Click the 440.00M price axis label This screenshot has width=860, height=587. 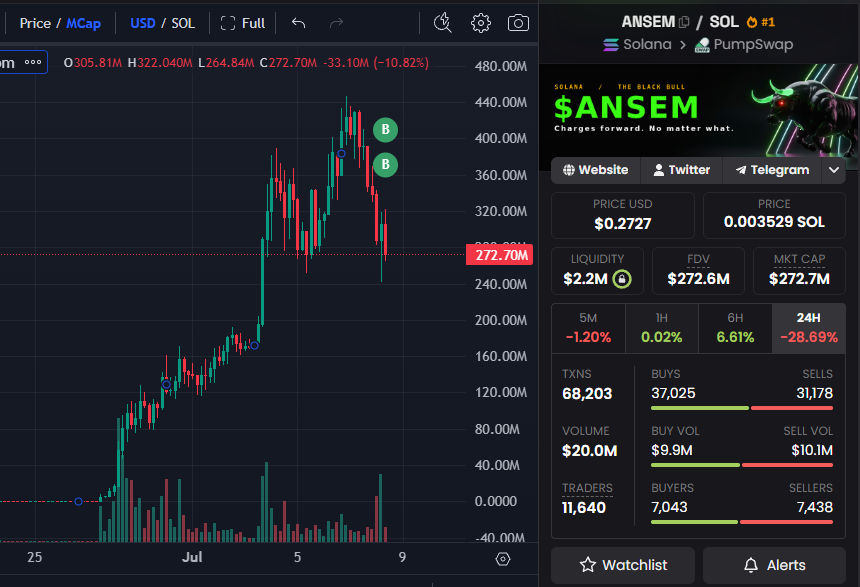click(x=501, y=103)
